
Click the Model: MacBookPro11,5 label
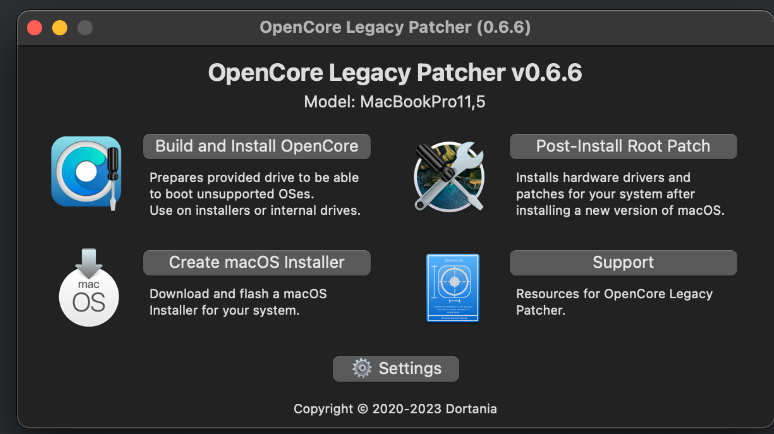click(x=394, y=103)
